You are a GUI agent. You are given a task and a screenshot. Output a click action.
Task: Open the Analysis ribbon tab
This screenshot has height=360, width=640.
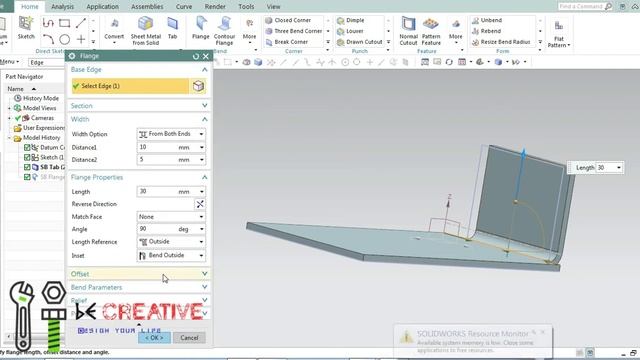tap(62, 7)
